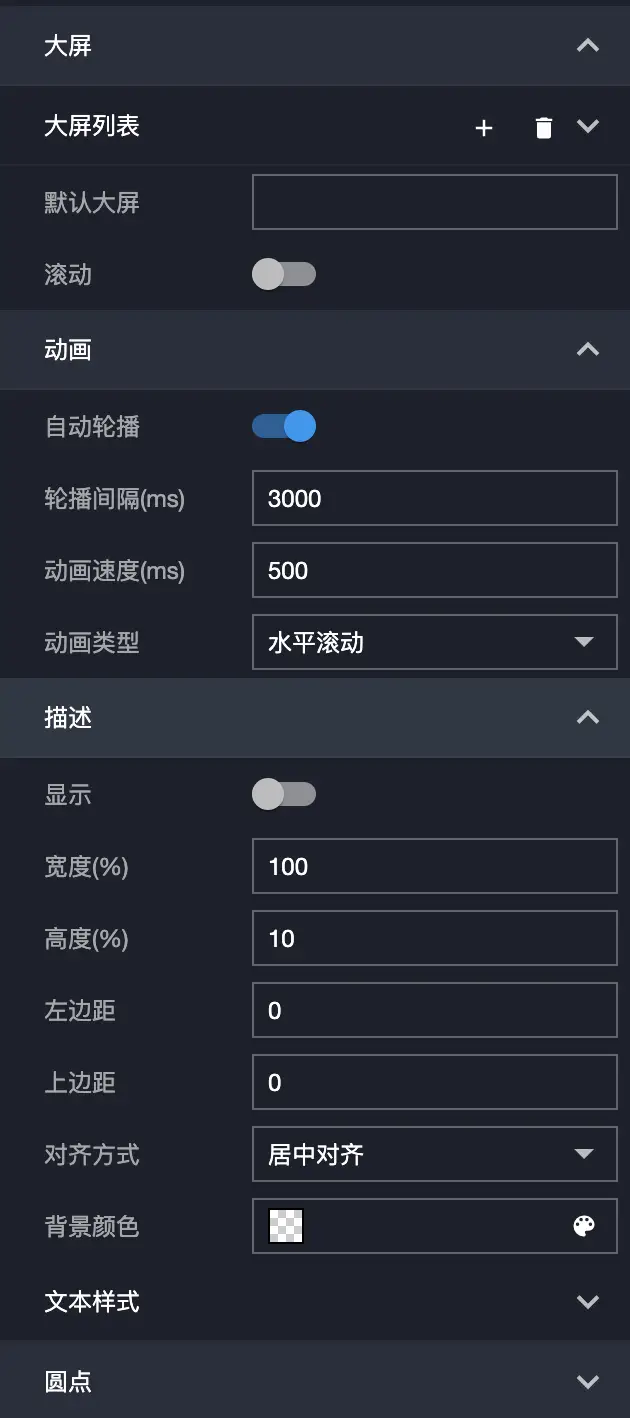Open the 动画类型 dropdown

434,643
